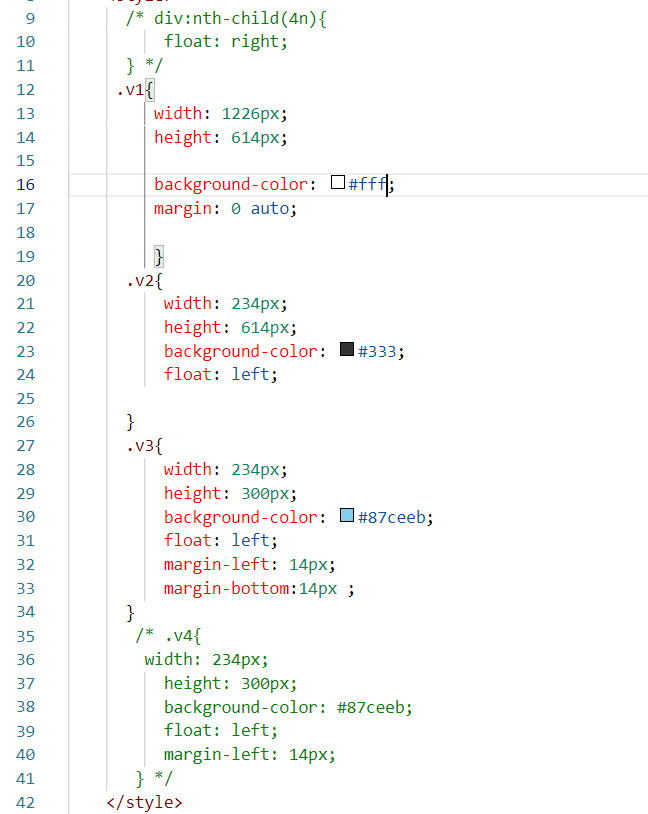Open the sky blue #87ceeb color swatch
This screenshot has width=648, height=814.
347,515
